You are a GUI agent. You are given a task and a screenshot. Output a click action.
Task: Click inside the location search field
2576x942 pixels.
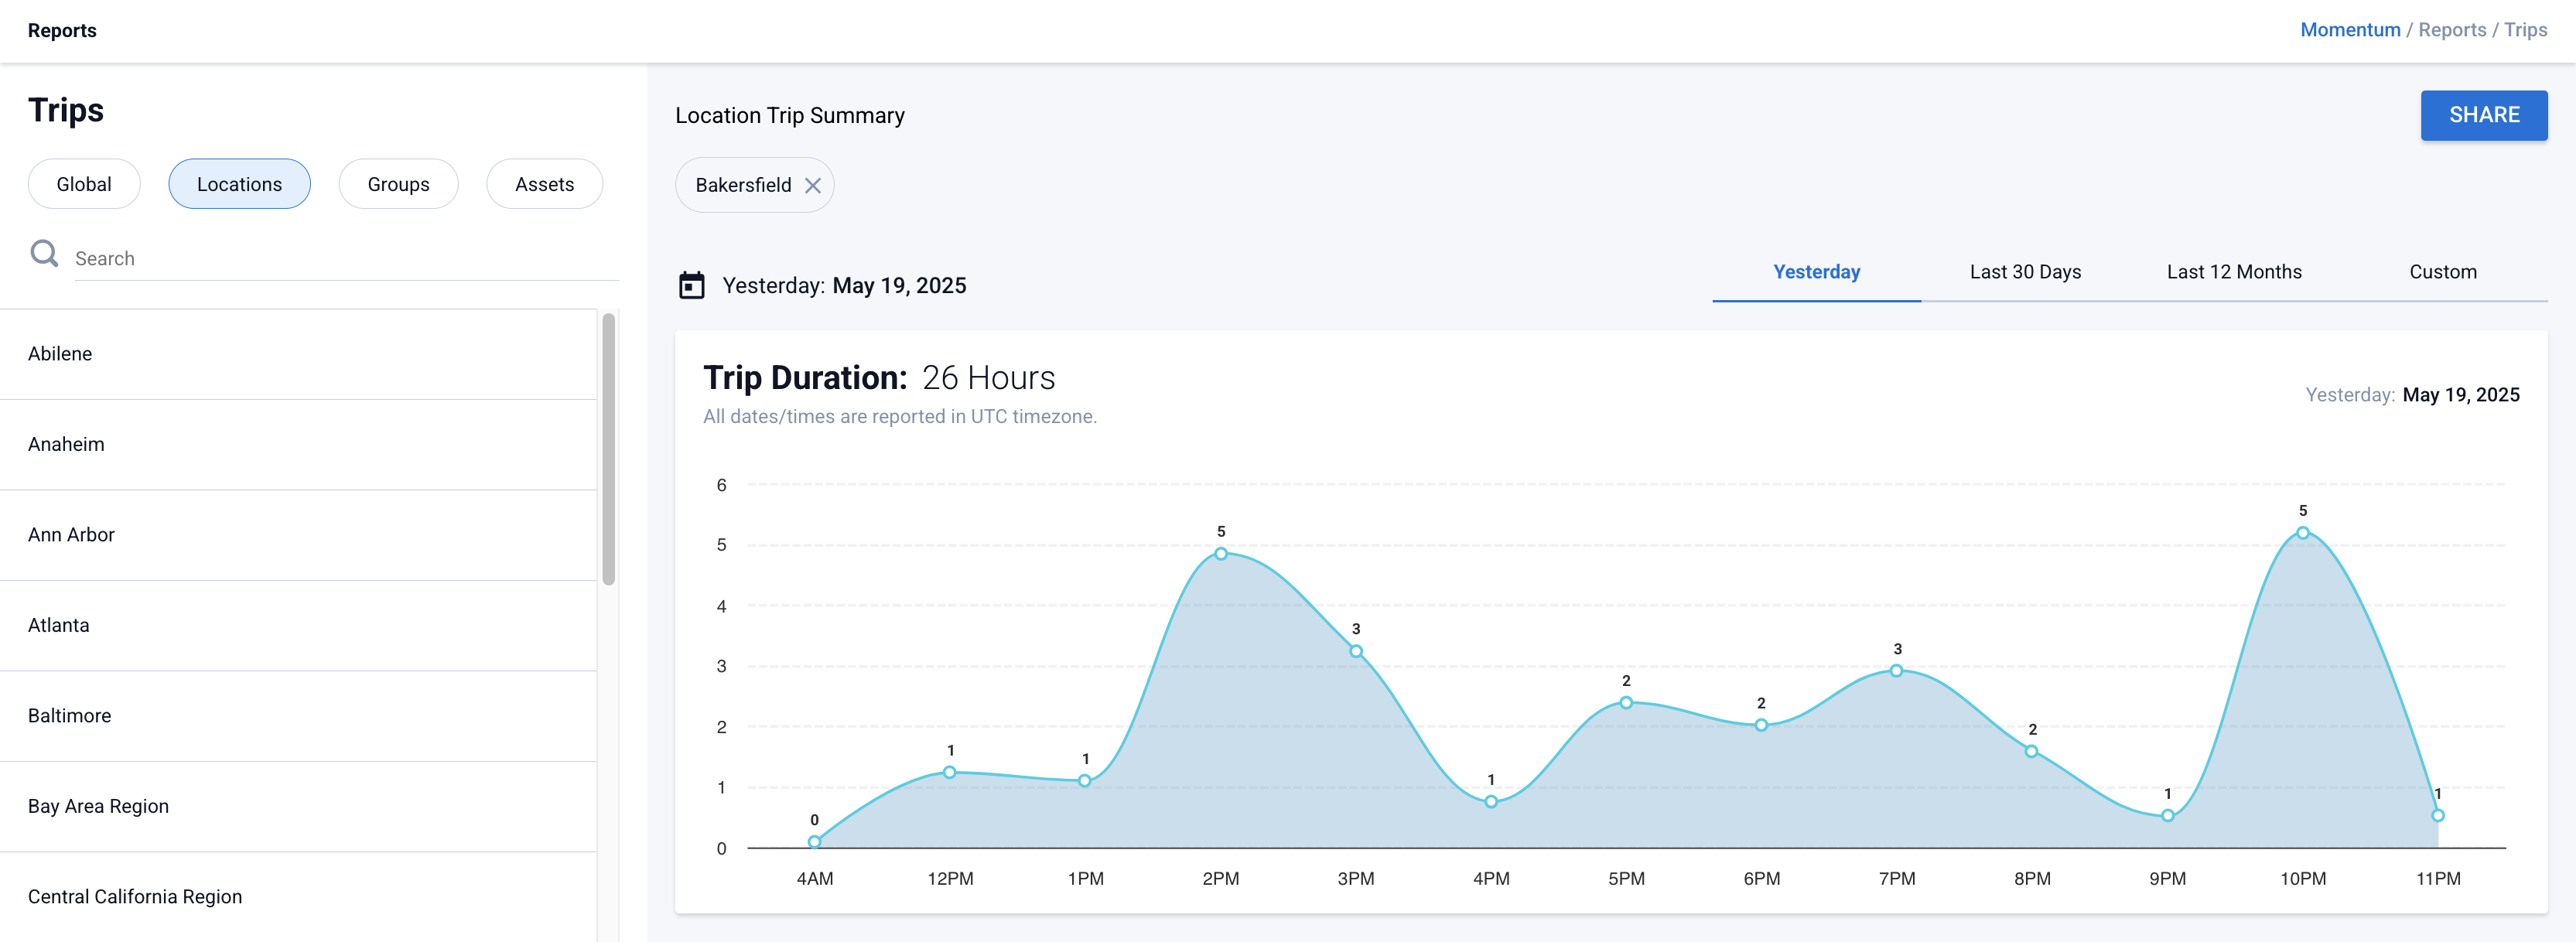pos(300,257)
